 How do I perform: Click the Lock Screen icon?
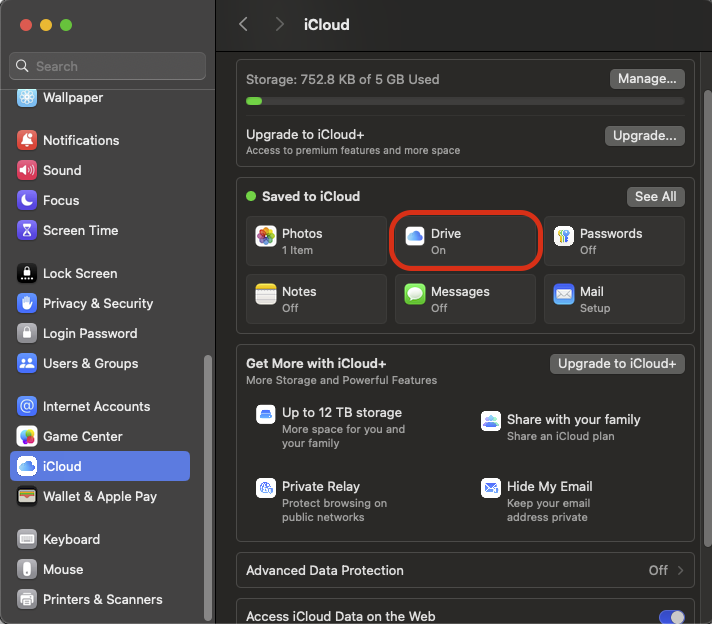(27, 273)
